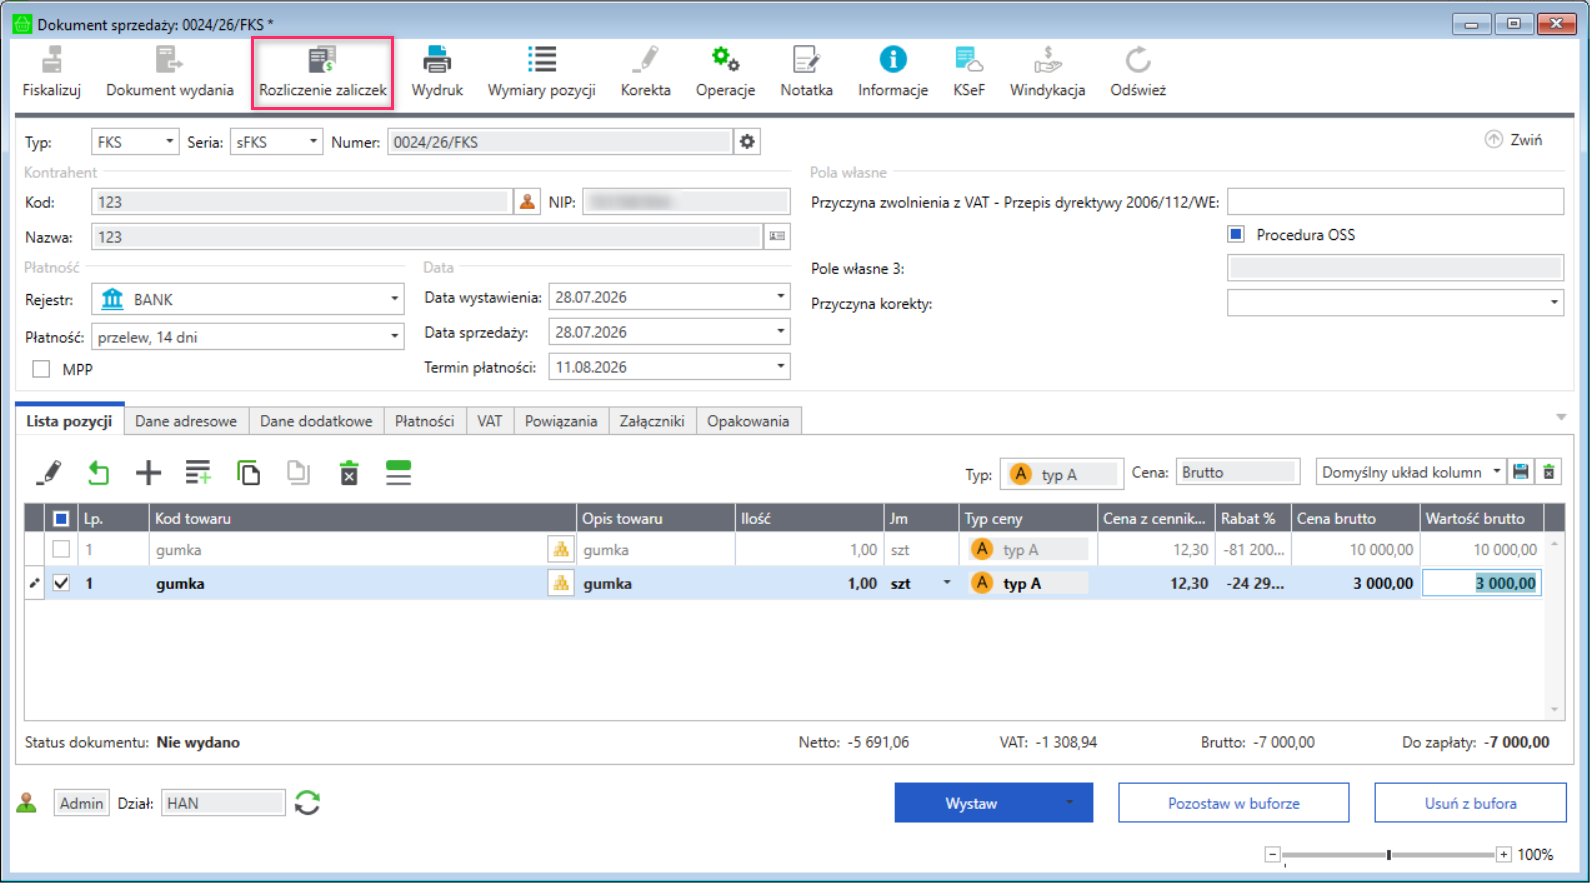1590x883 pixels.
Task: Save column layout with the diskette icon
Action: point(1521,472)
